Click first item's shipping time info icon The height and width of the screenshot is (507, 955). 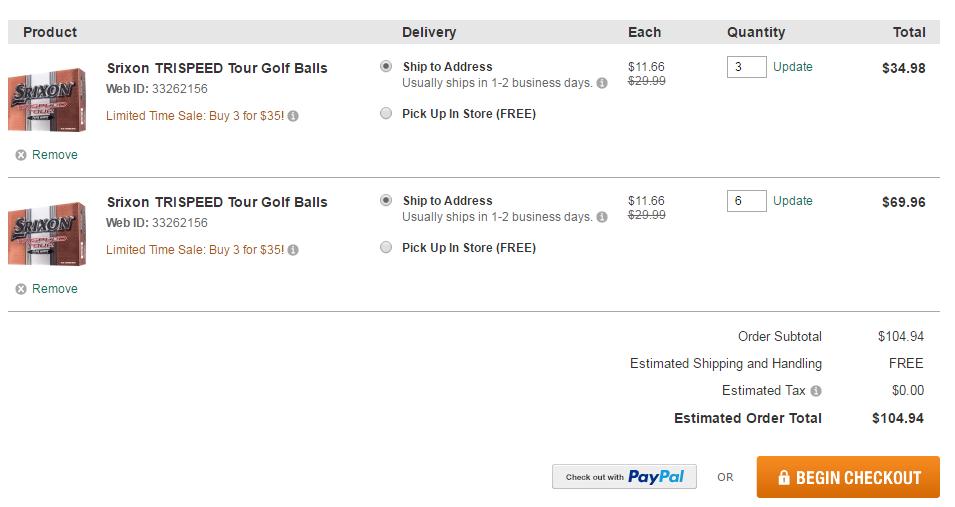pos(602,83)
